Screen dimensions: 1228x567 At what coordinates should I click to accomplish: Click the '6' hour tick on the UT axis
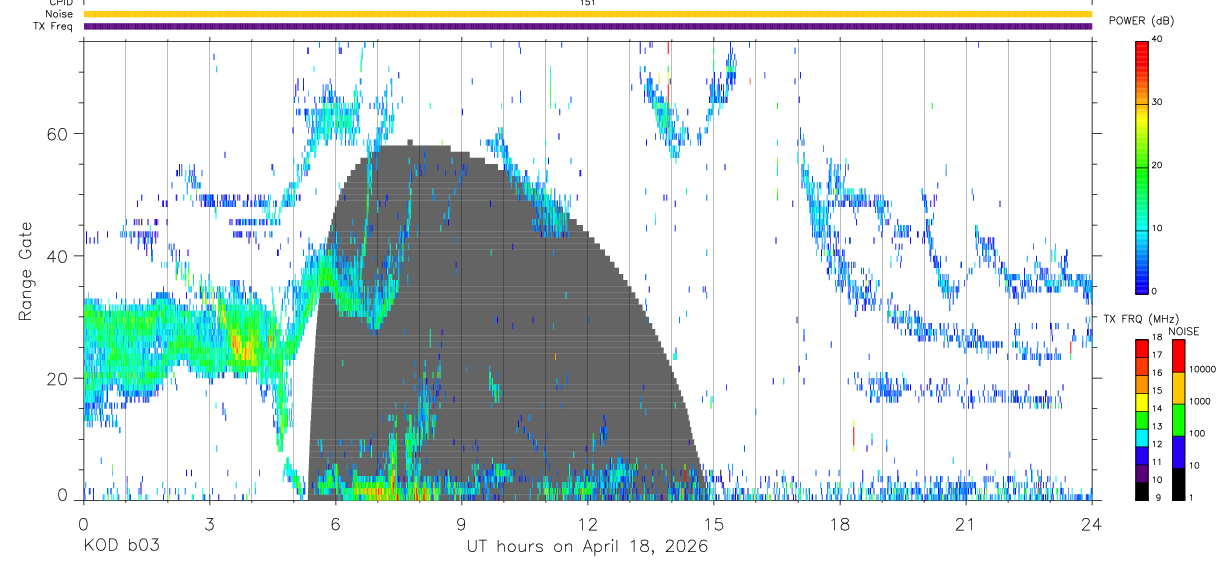click(x=335, y=523)
